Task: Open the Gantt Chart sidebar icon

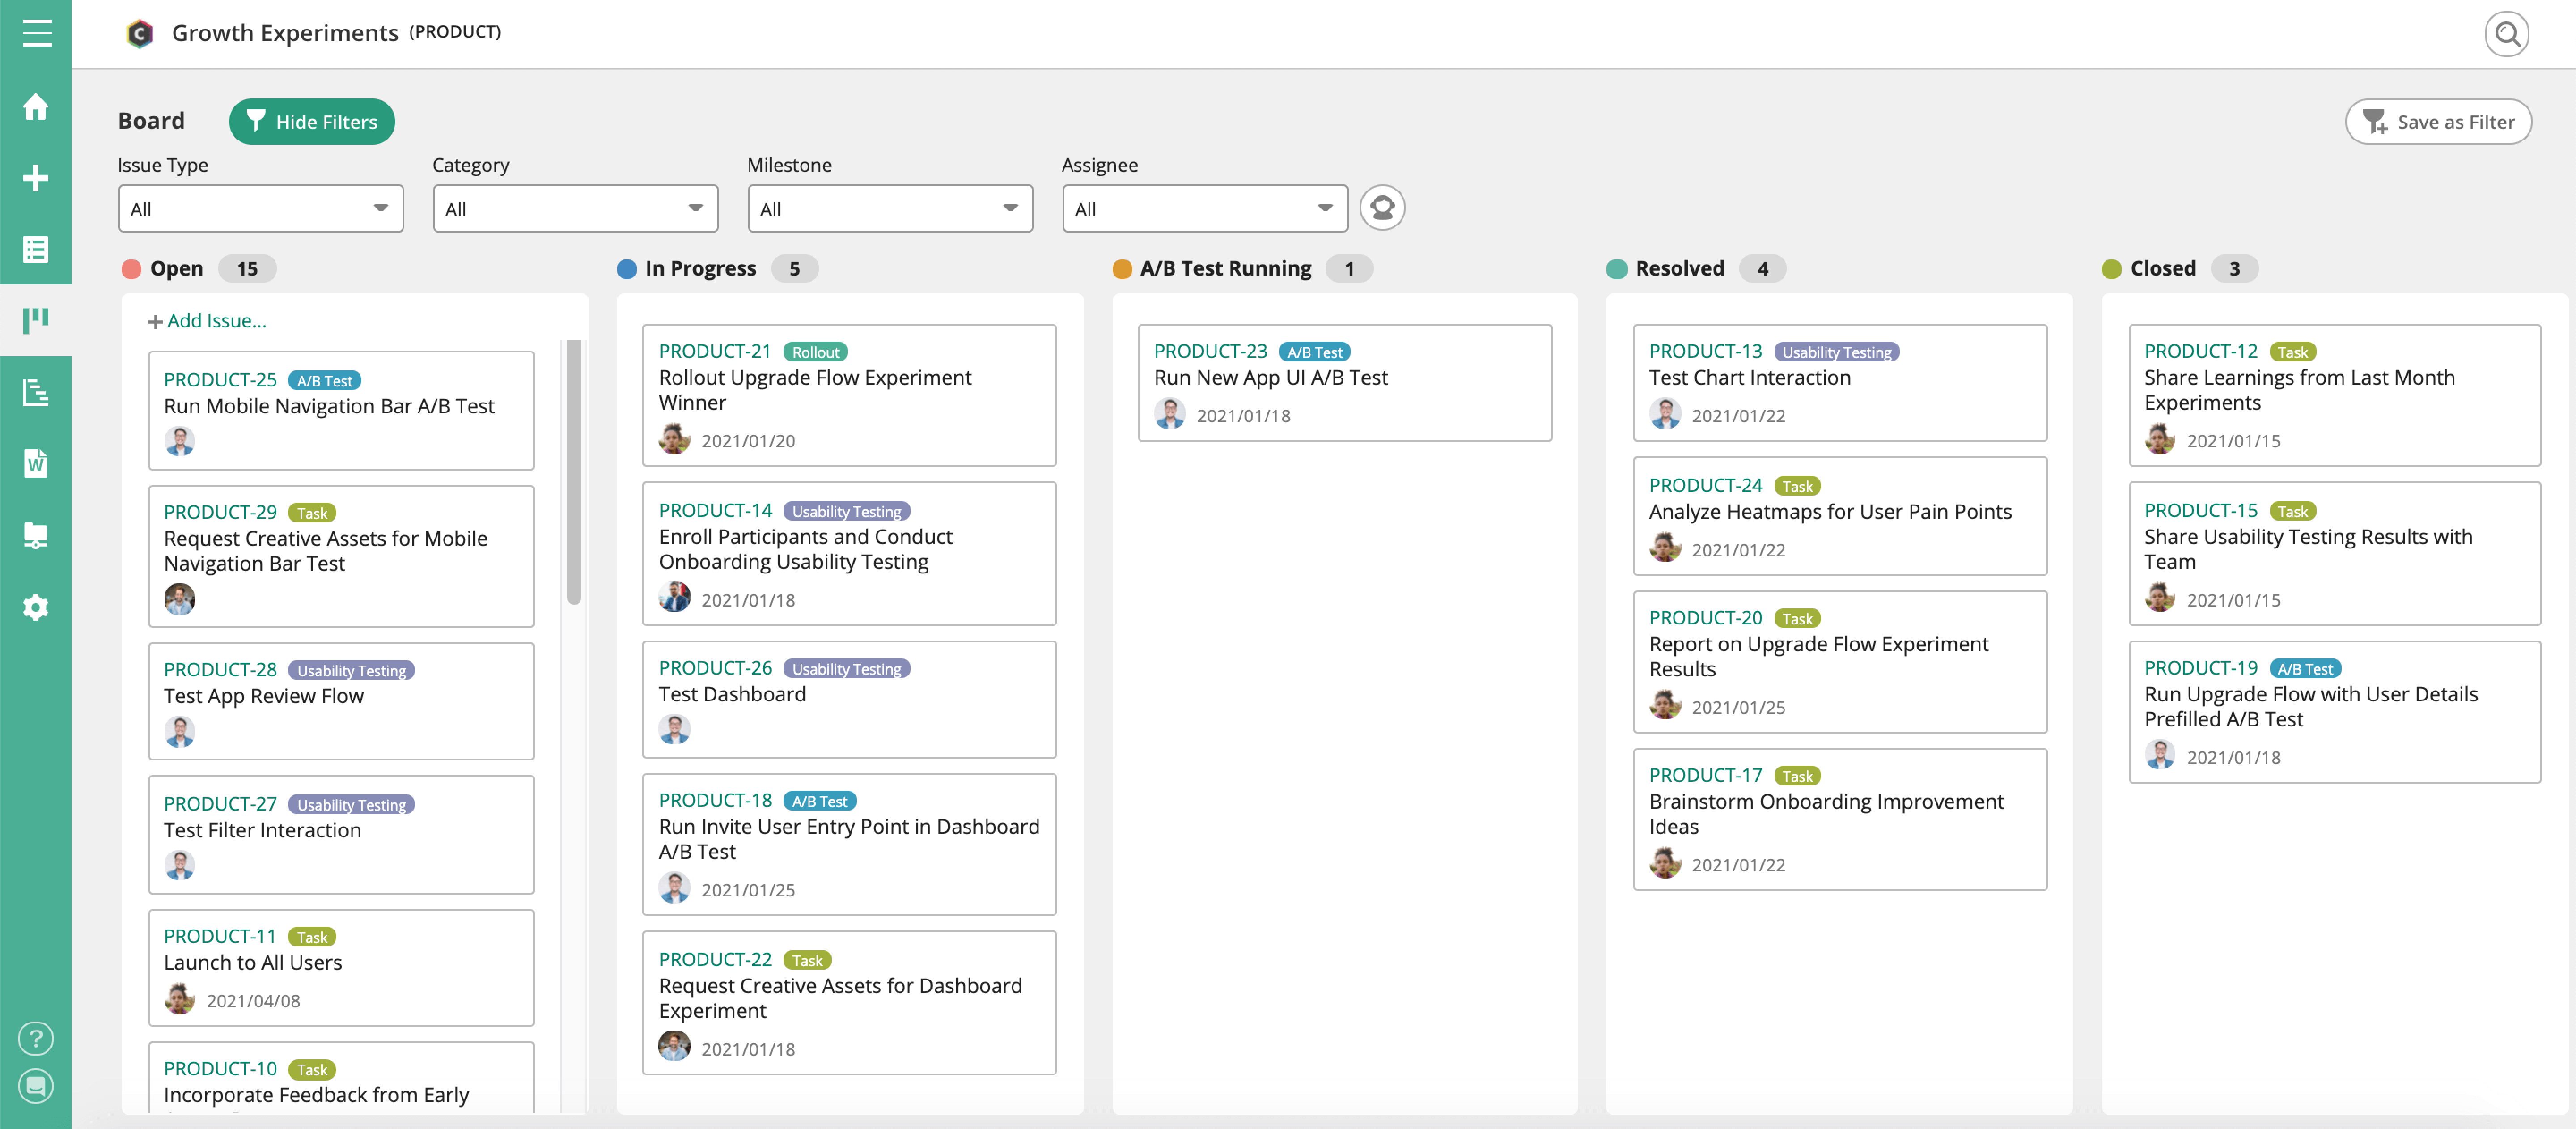Action: click(x=36, y=392)
